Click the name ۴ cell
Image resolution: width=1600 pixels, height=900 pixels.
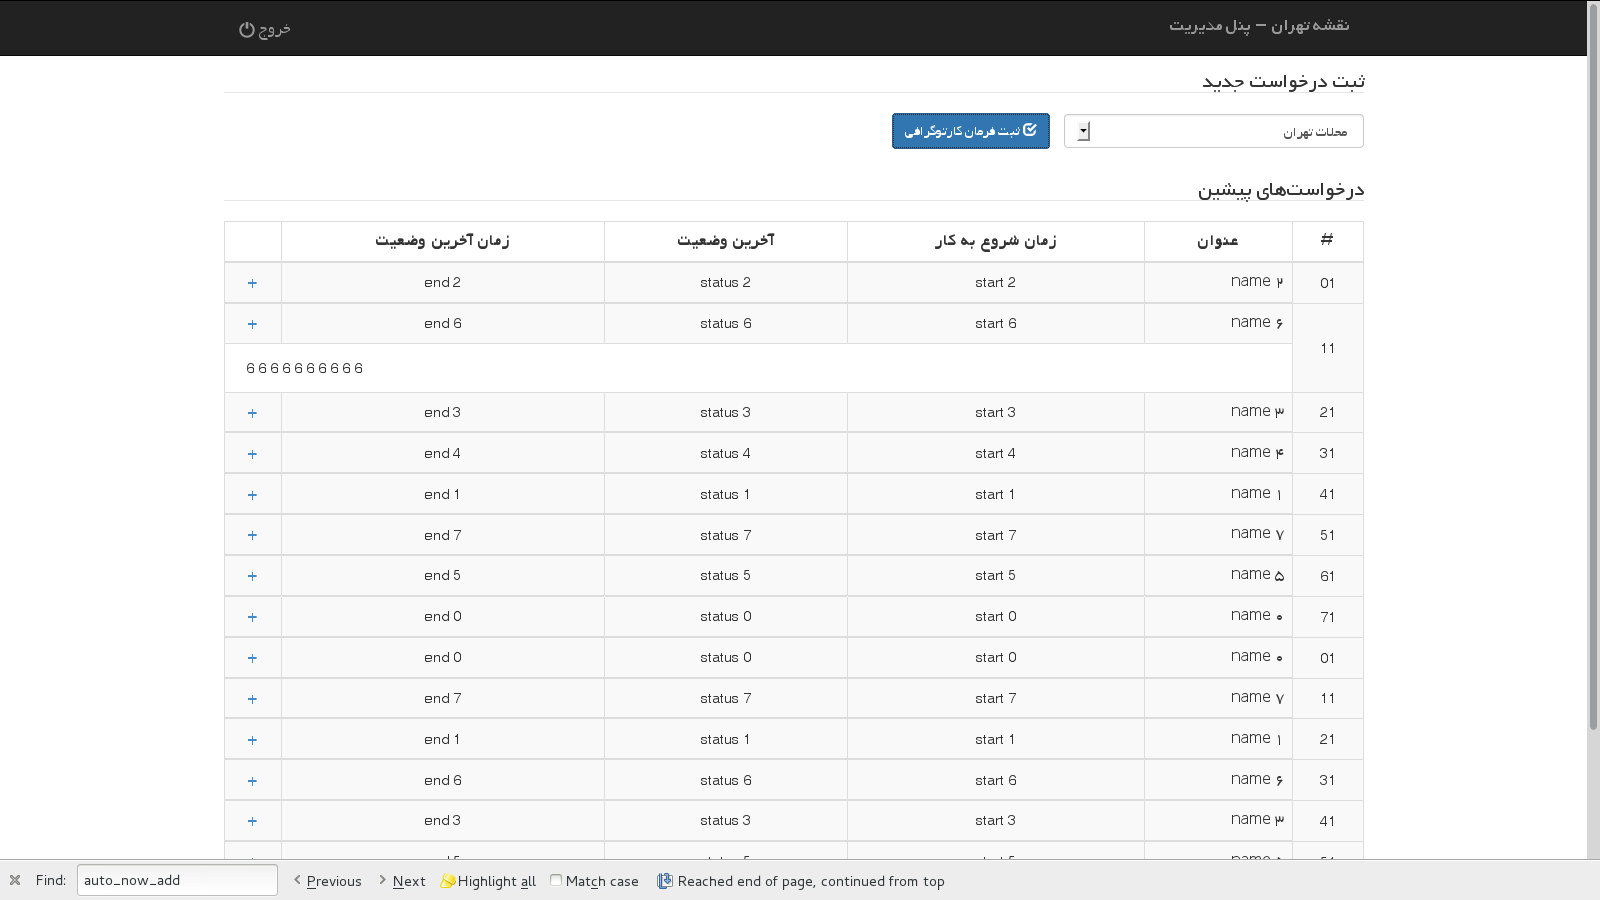pos(1218,453)
